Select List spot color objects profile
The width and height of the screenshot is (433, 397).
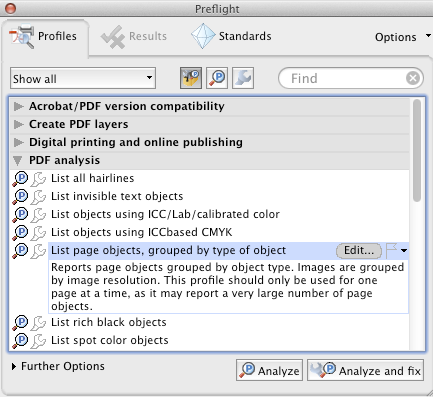[x=110, y=340]
